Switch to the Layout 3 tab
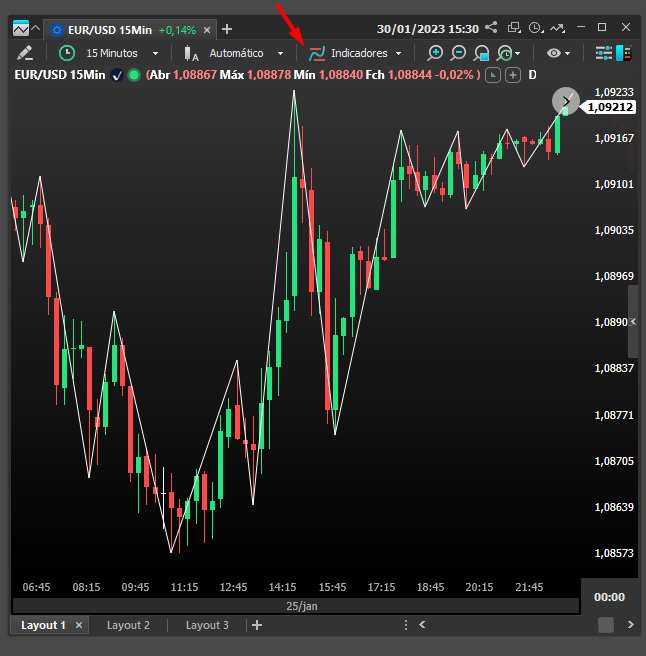646x656 pixels. [x=207, y=625]
